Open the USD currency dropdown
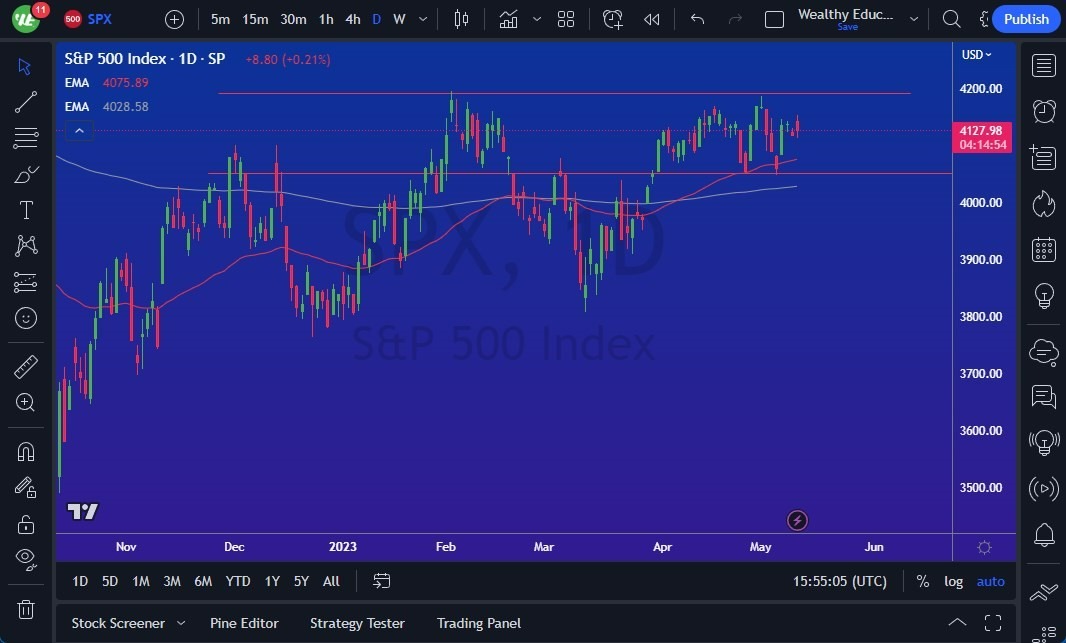Viewport: 1066px width, 643px height. [974, 55]
